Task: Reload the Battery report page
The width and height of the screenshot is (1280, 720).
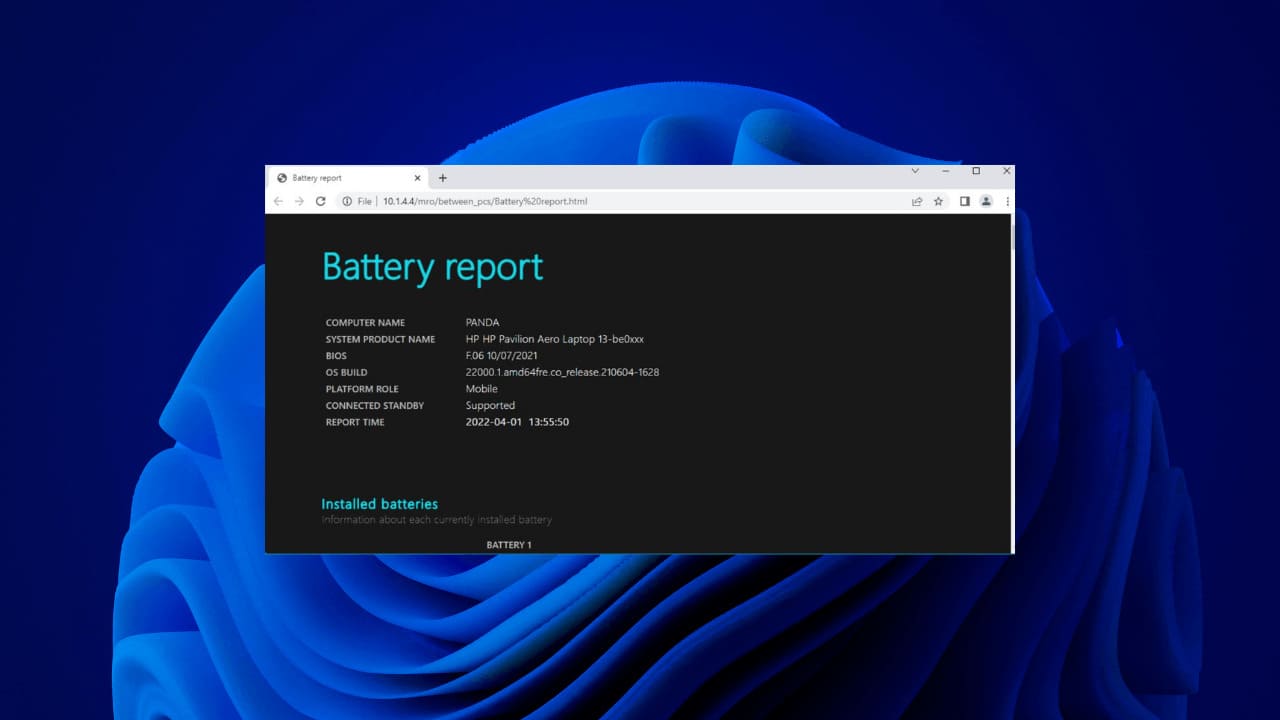Action: 320,201
